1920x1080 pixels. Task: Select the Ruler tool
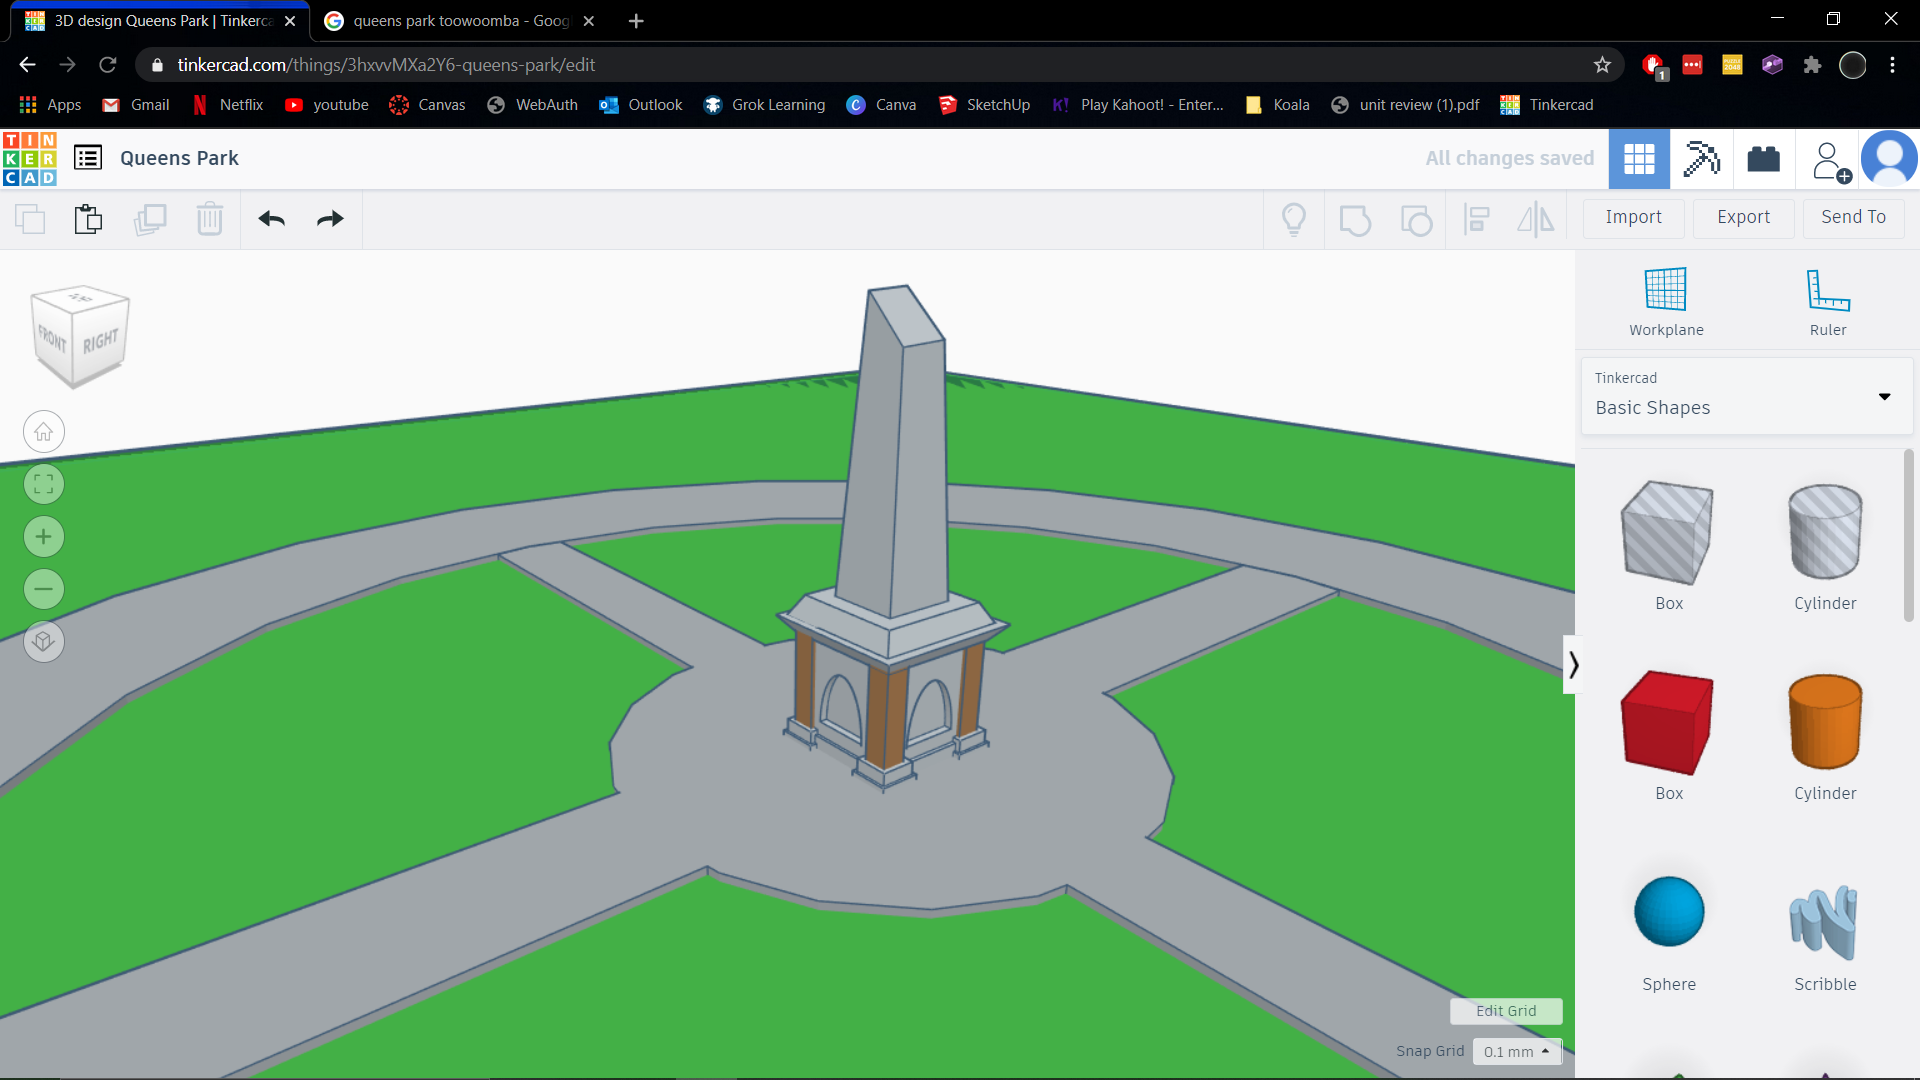pos(1828,302)
